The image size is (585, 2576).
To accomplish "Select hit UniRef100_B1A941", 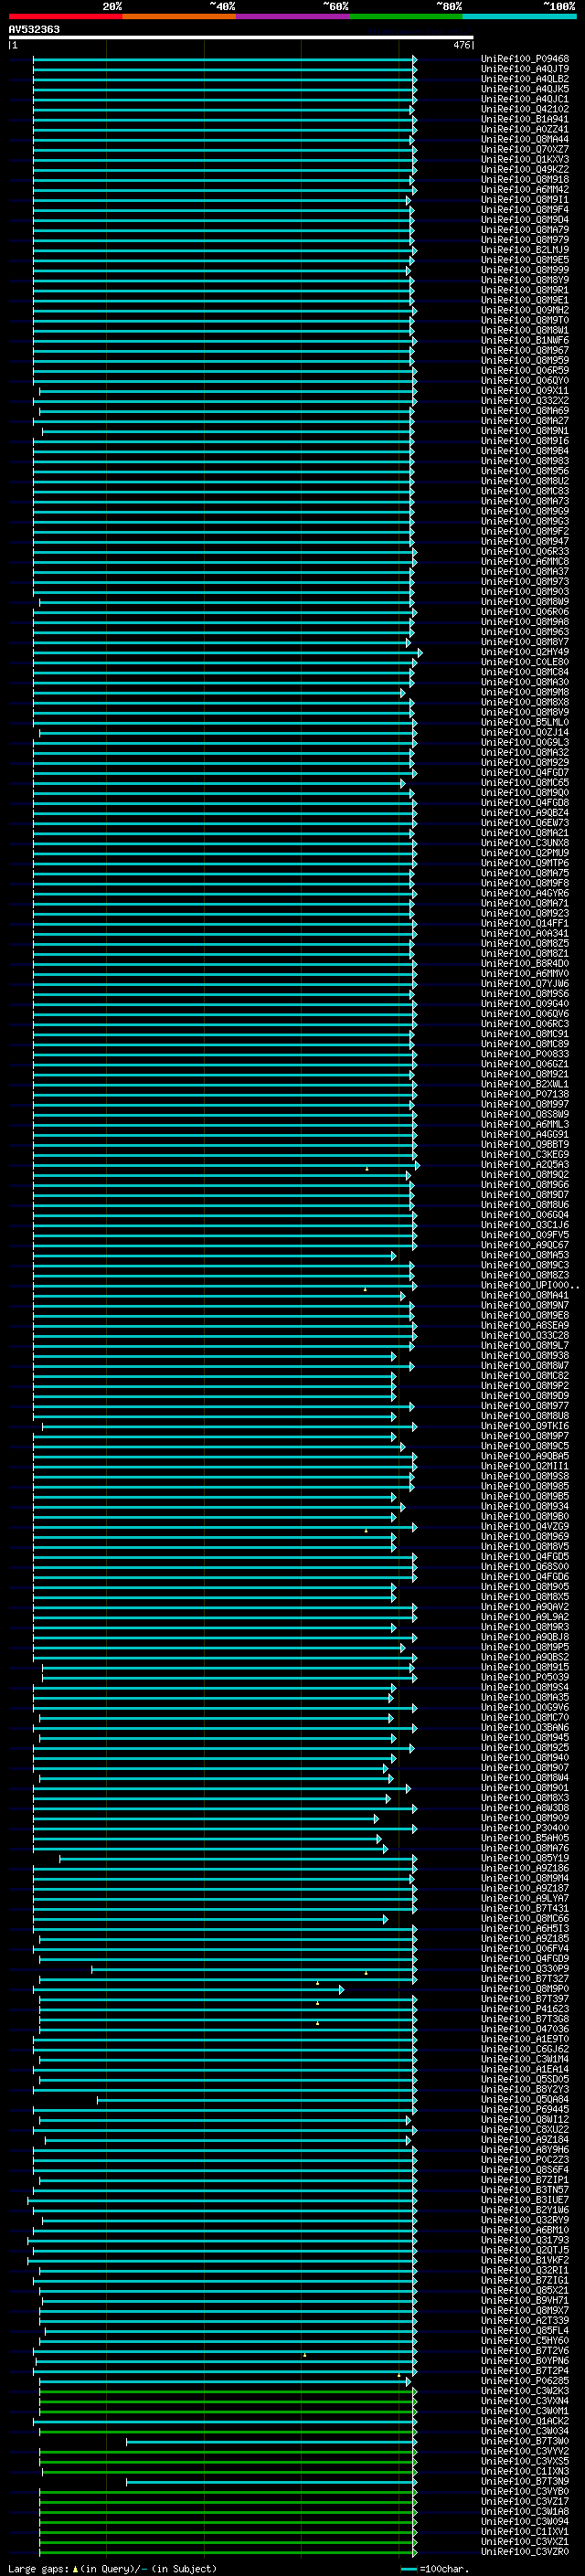I will pos(525,119).
